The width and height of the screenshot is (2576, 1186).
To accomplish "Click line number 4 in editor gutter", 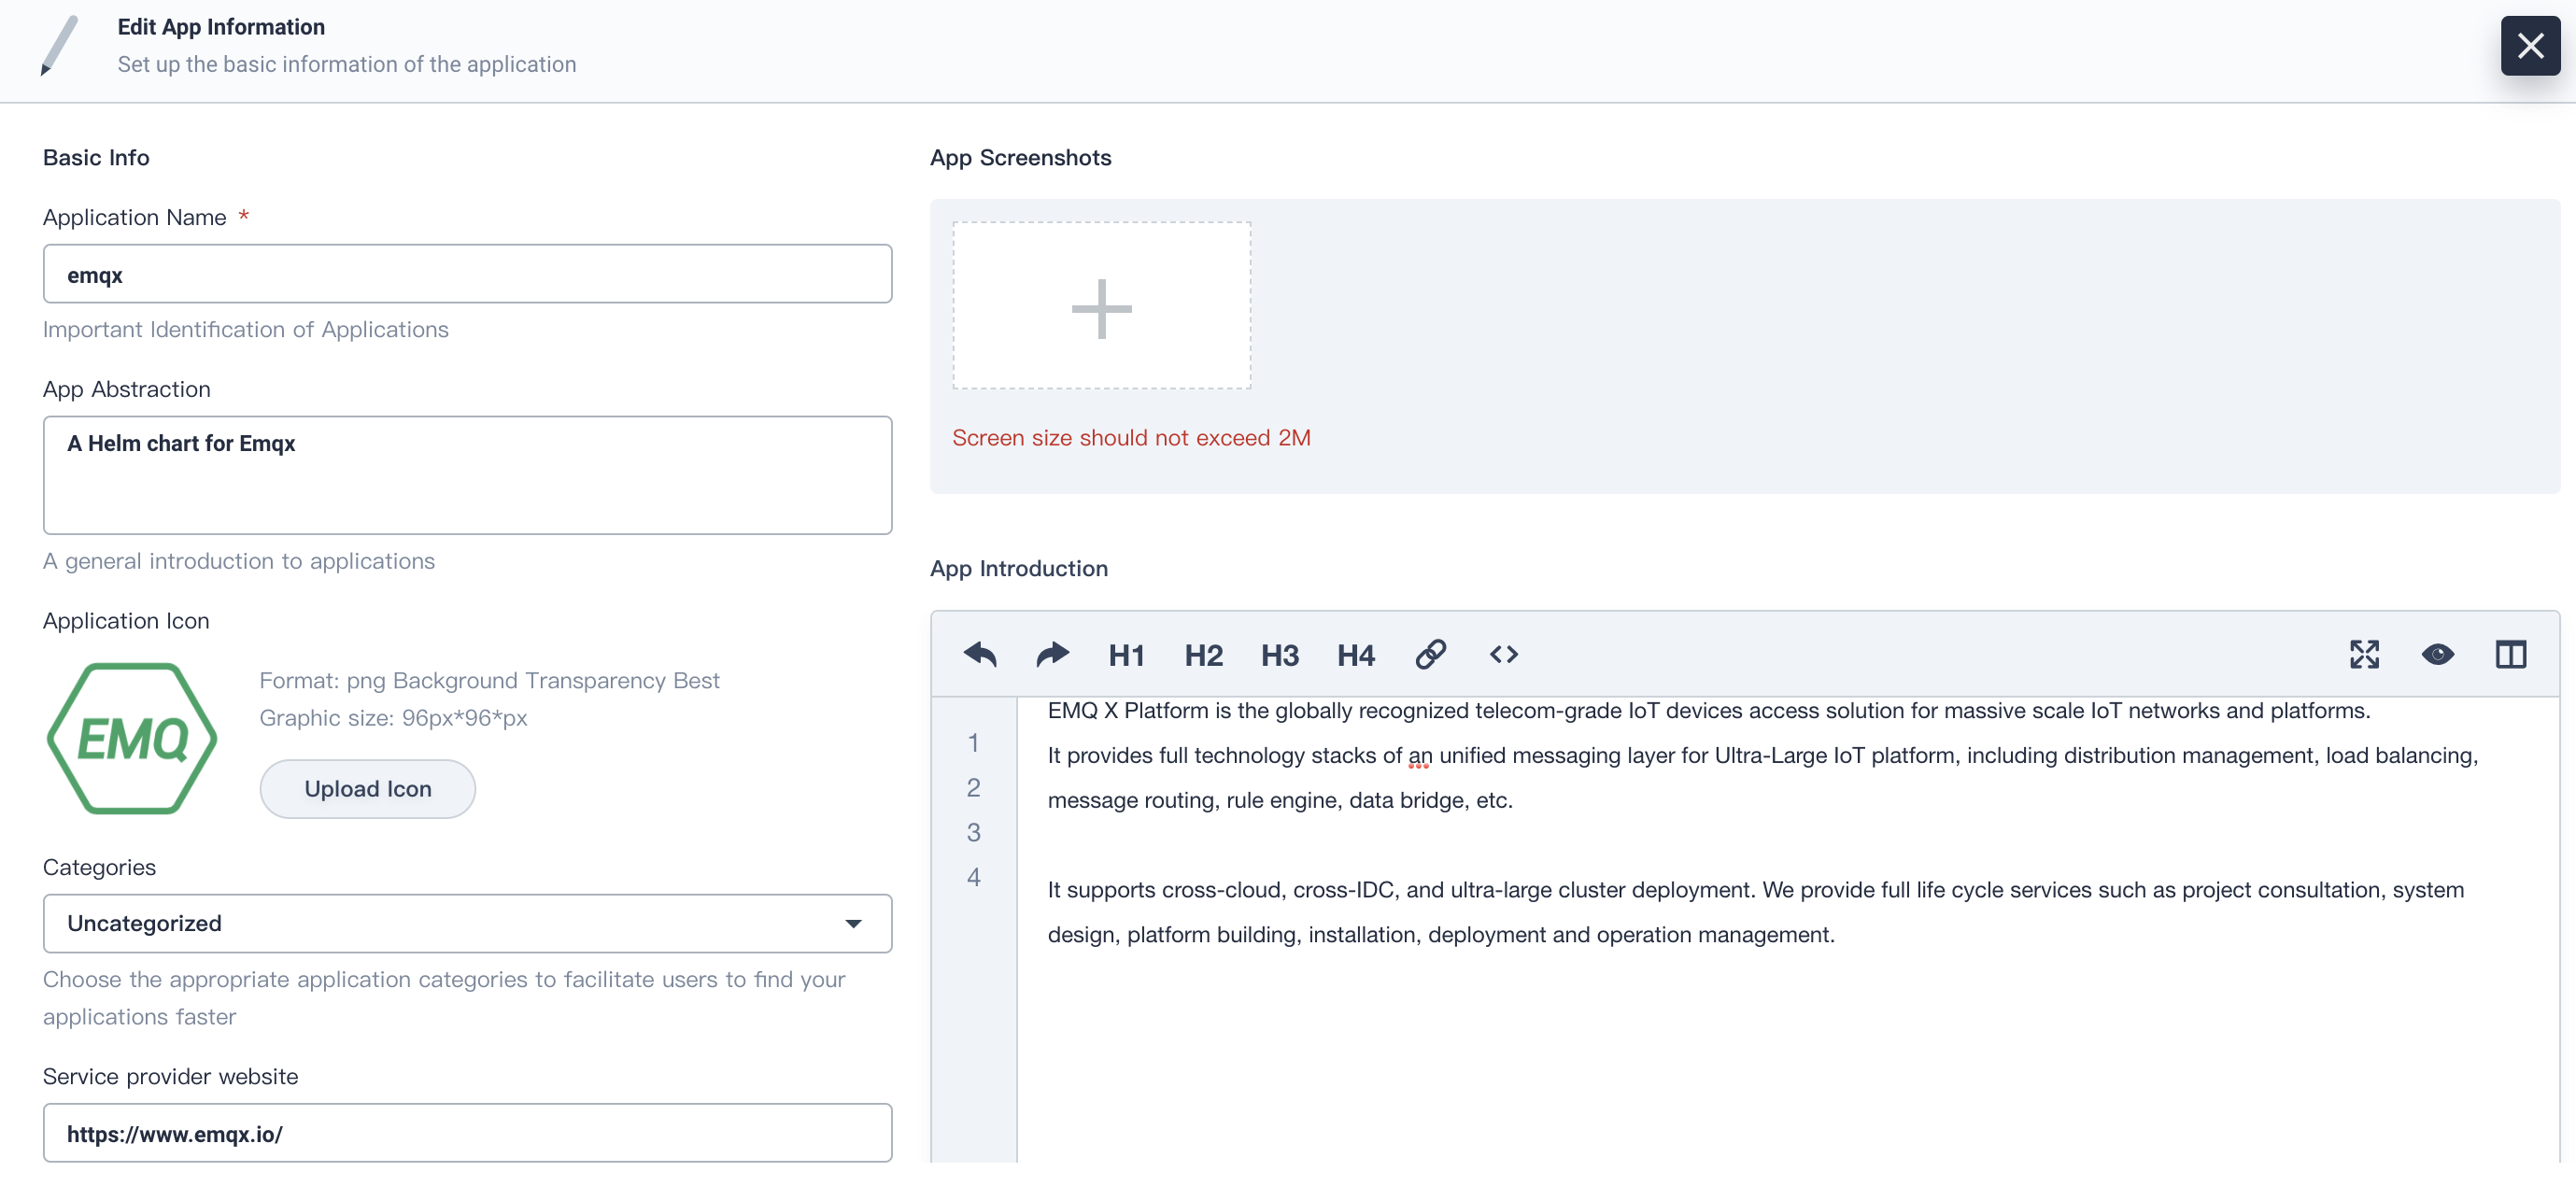I will pos(973,877).
